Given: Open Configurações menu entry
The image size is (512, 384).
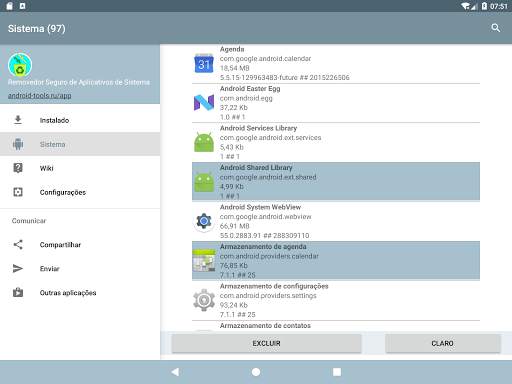Looking at the screenshot, I should click(80, 192).
